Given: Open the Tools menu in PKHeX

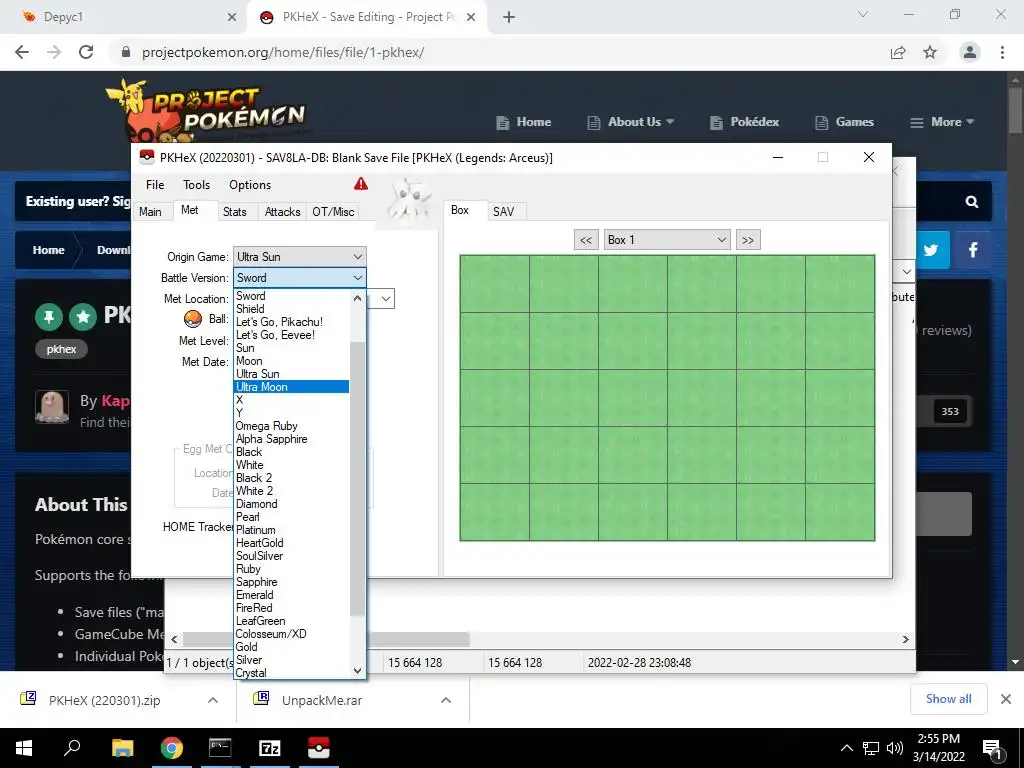Looking at the screenshot, I should pos(196,185).
